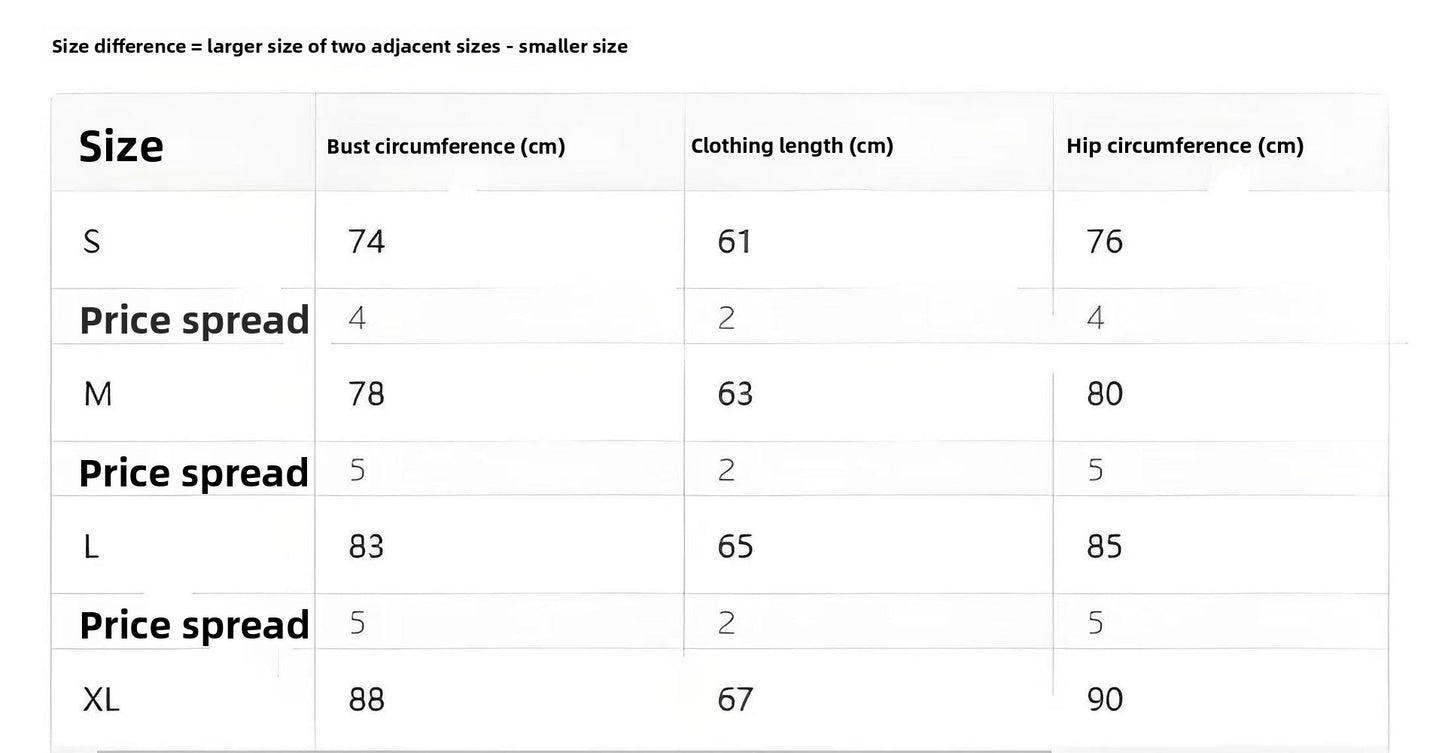Select the XL size row label

tap(101, 699)
